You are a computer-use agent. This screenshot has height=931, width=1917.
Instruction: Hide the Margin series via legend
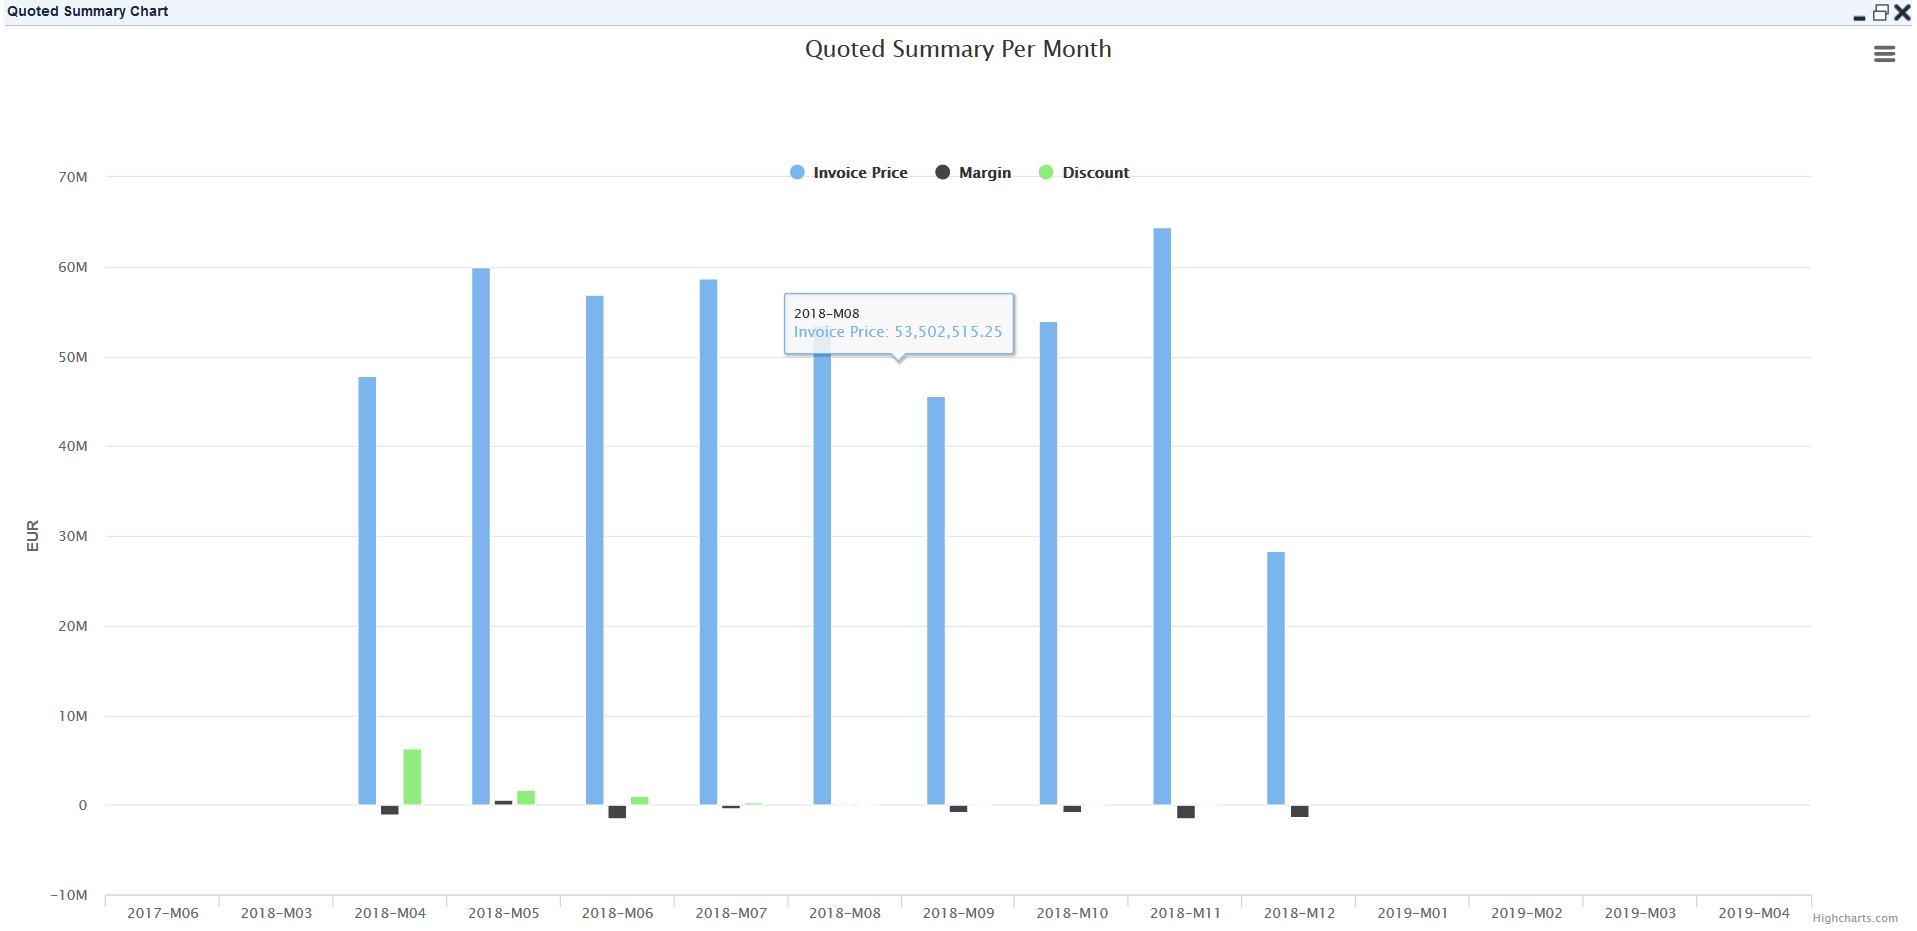point(984,173)
